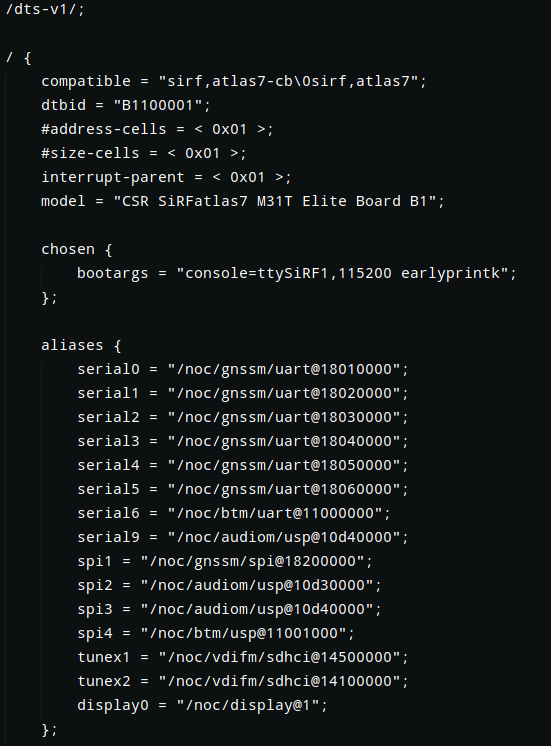Click the tunex2 sdhci@14100000 value
The height and width of the screenshot is (746, 551).
[279, 681]
